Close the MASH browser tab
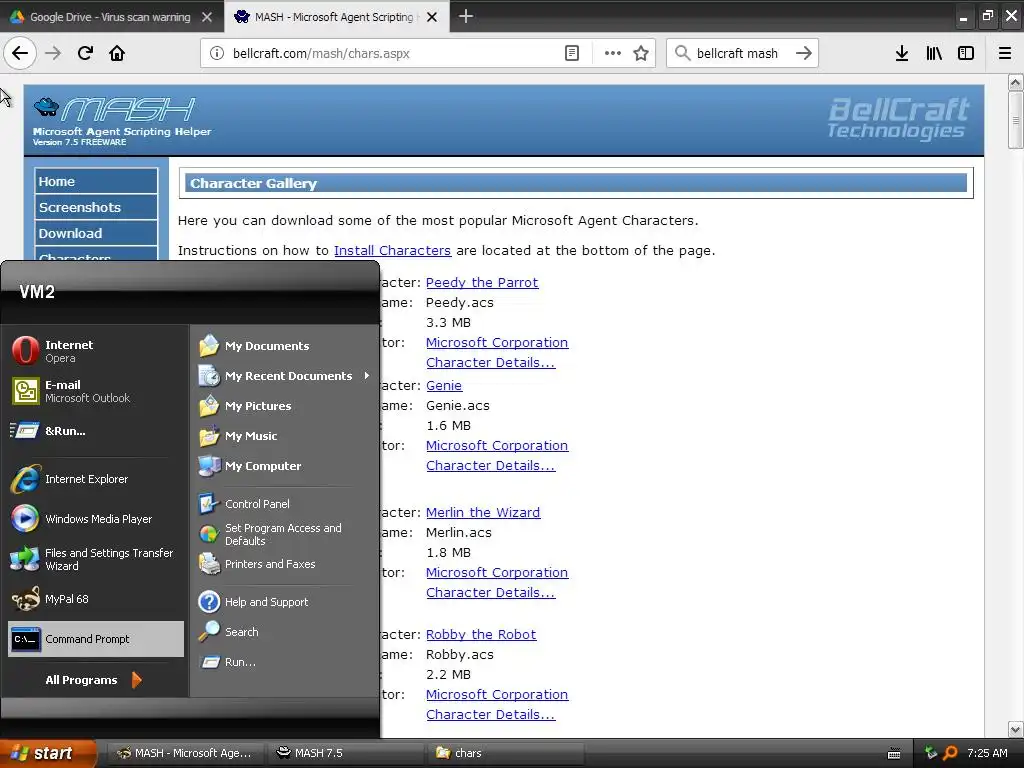The image size is (1024, 768). (x=432, y=17)
